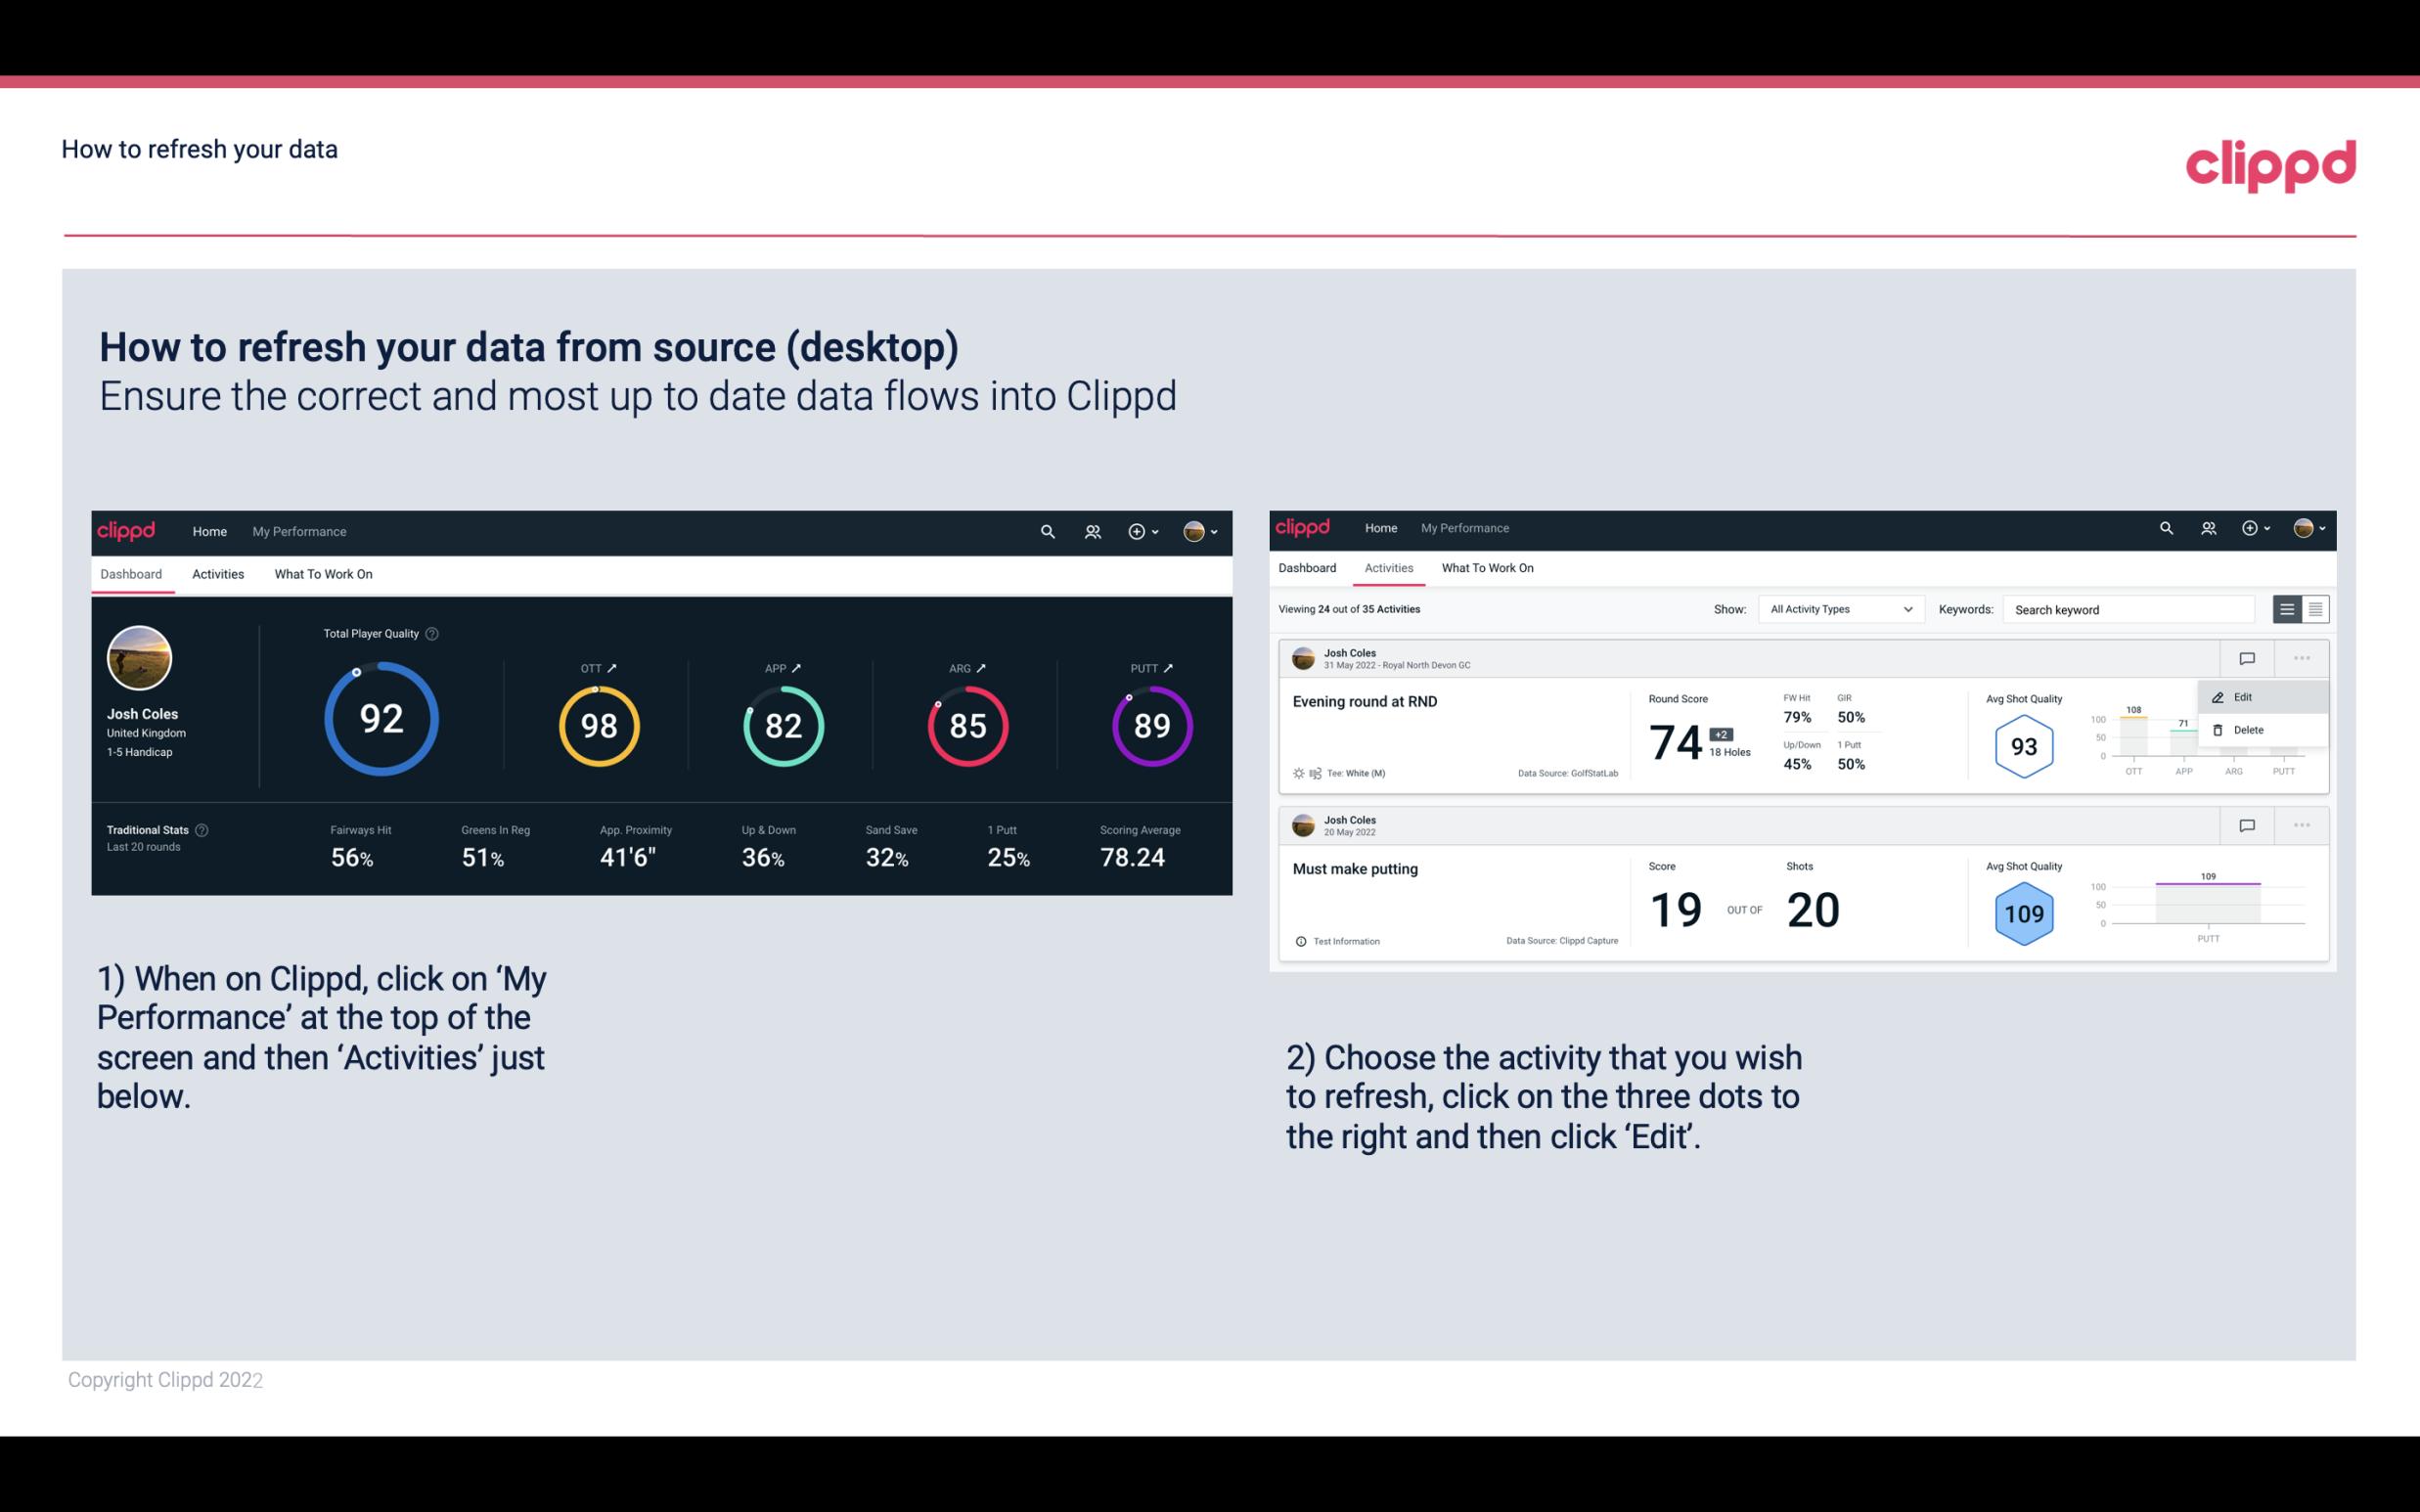Toggle What To Work On tab visibility

[323, 573]
